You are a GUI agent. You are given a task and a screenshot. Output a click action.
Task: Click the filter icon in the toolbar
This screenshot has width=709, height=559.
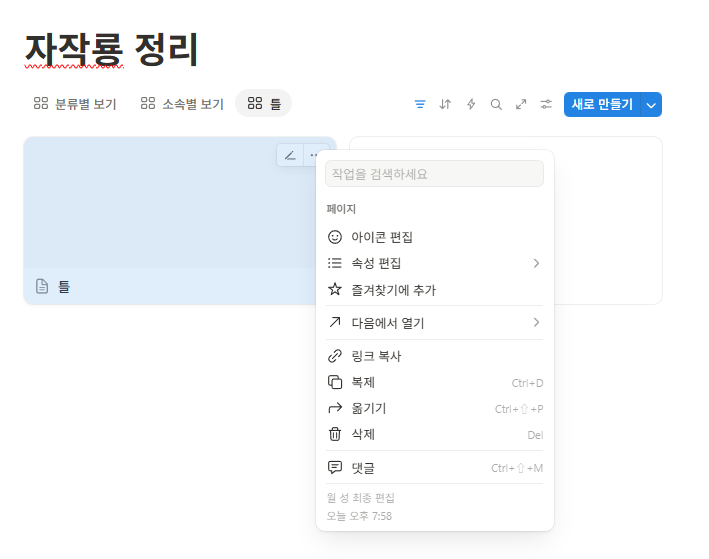420,104
